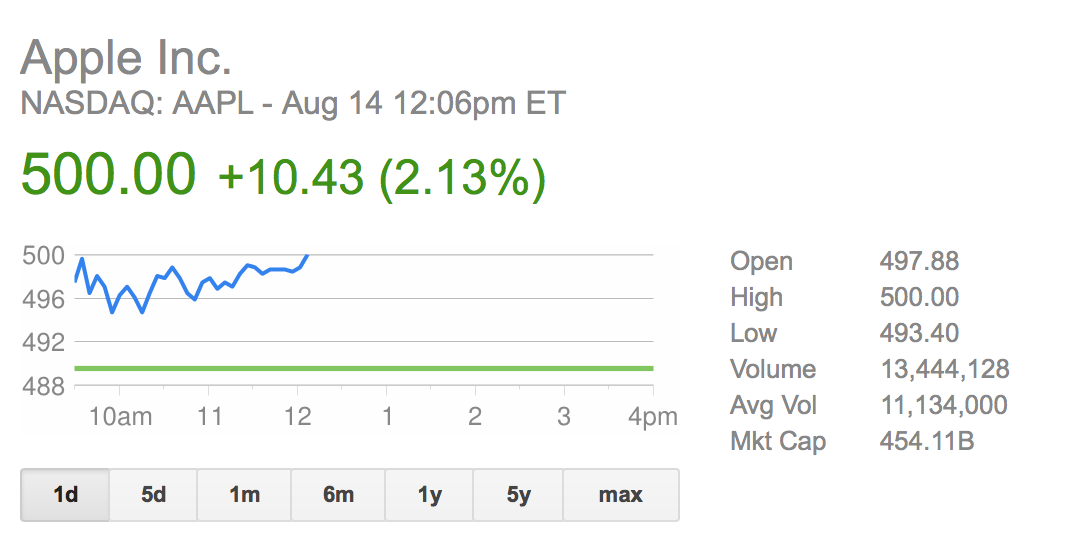Image resolution: width=1088 pixels, height=552 pixels.
Task: Show the max history range
Action: point(620,495)
